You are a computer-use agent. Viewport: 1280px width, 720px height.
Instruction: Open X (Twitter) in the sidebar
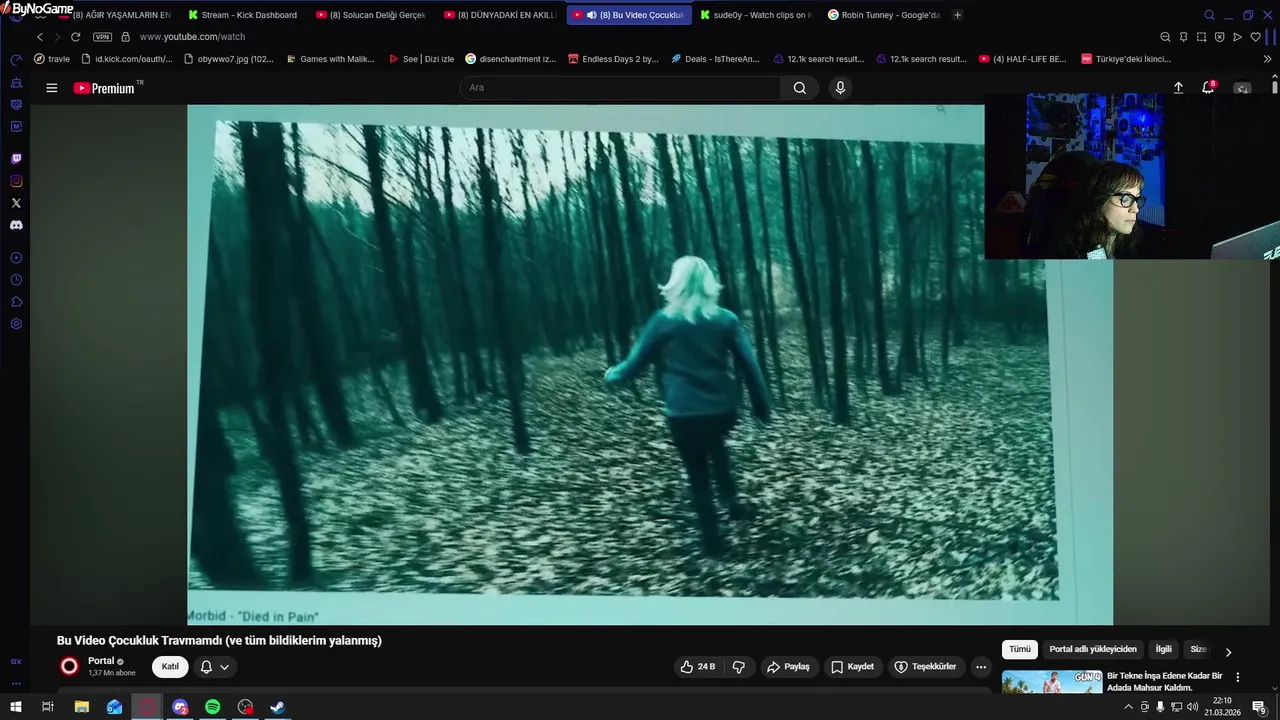16,203
